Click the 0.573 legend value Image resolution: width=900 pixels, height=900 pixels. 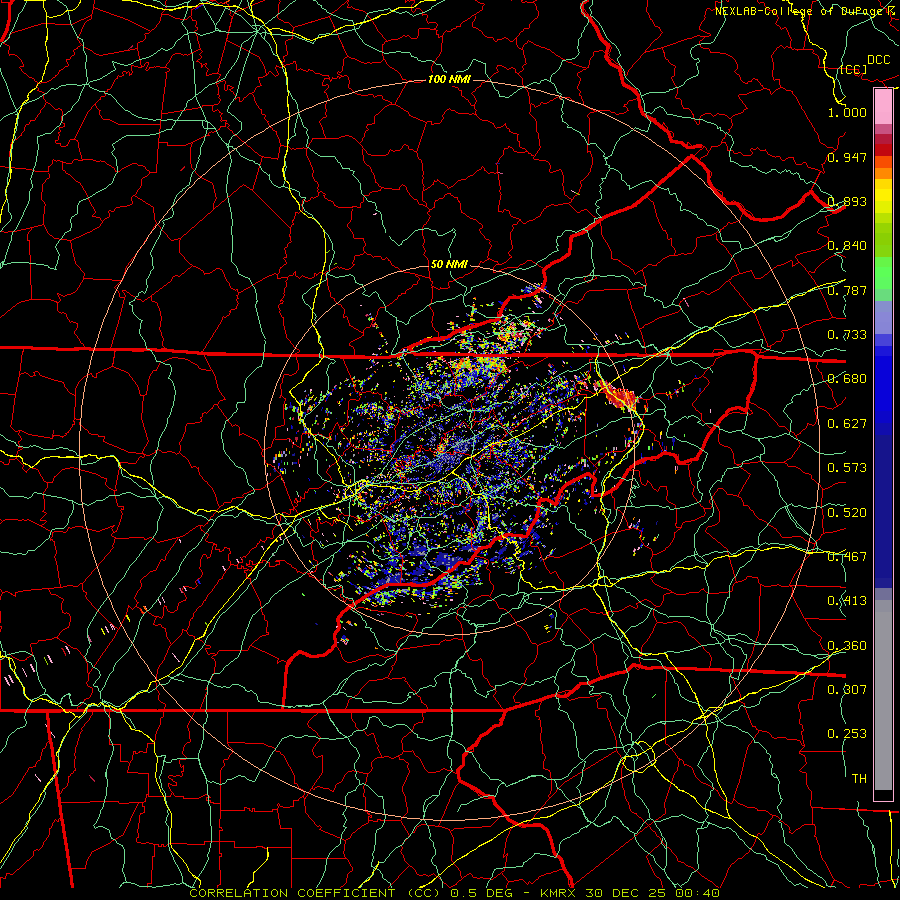click(x=847, y=468)
